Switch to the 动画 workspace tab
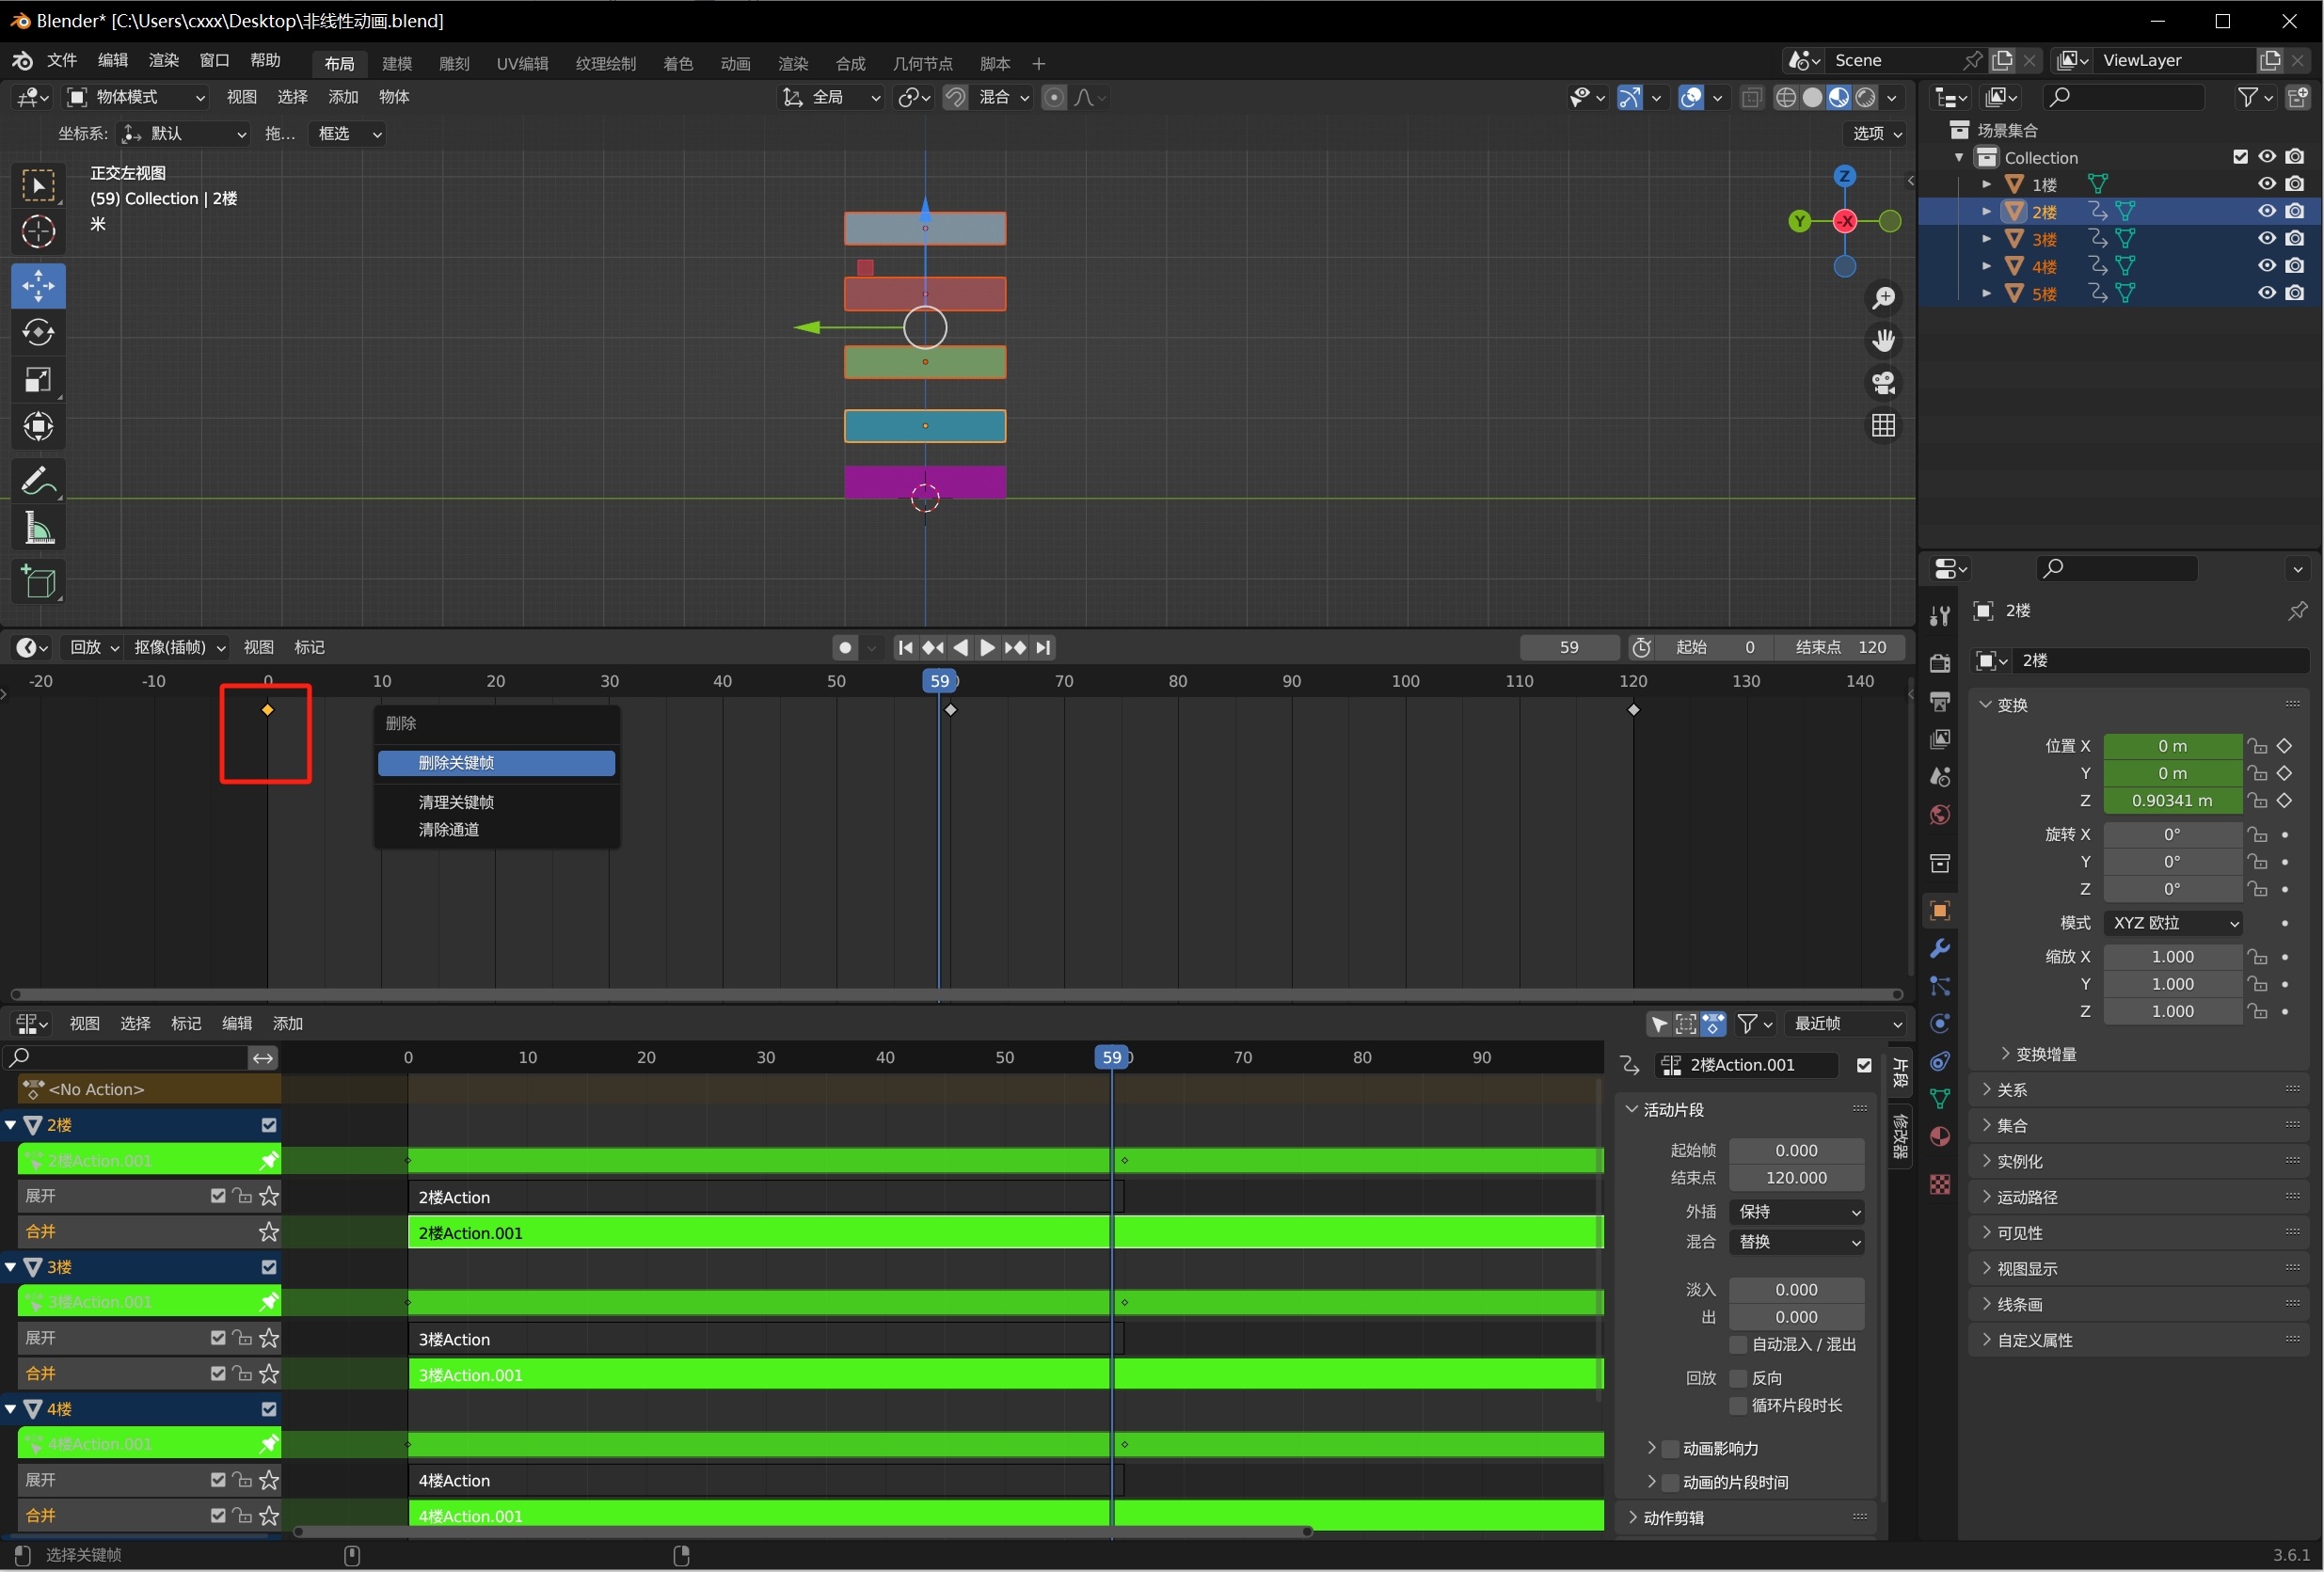This screenshot has height=1572, width=2324. [735, 63]
